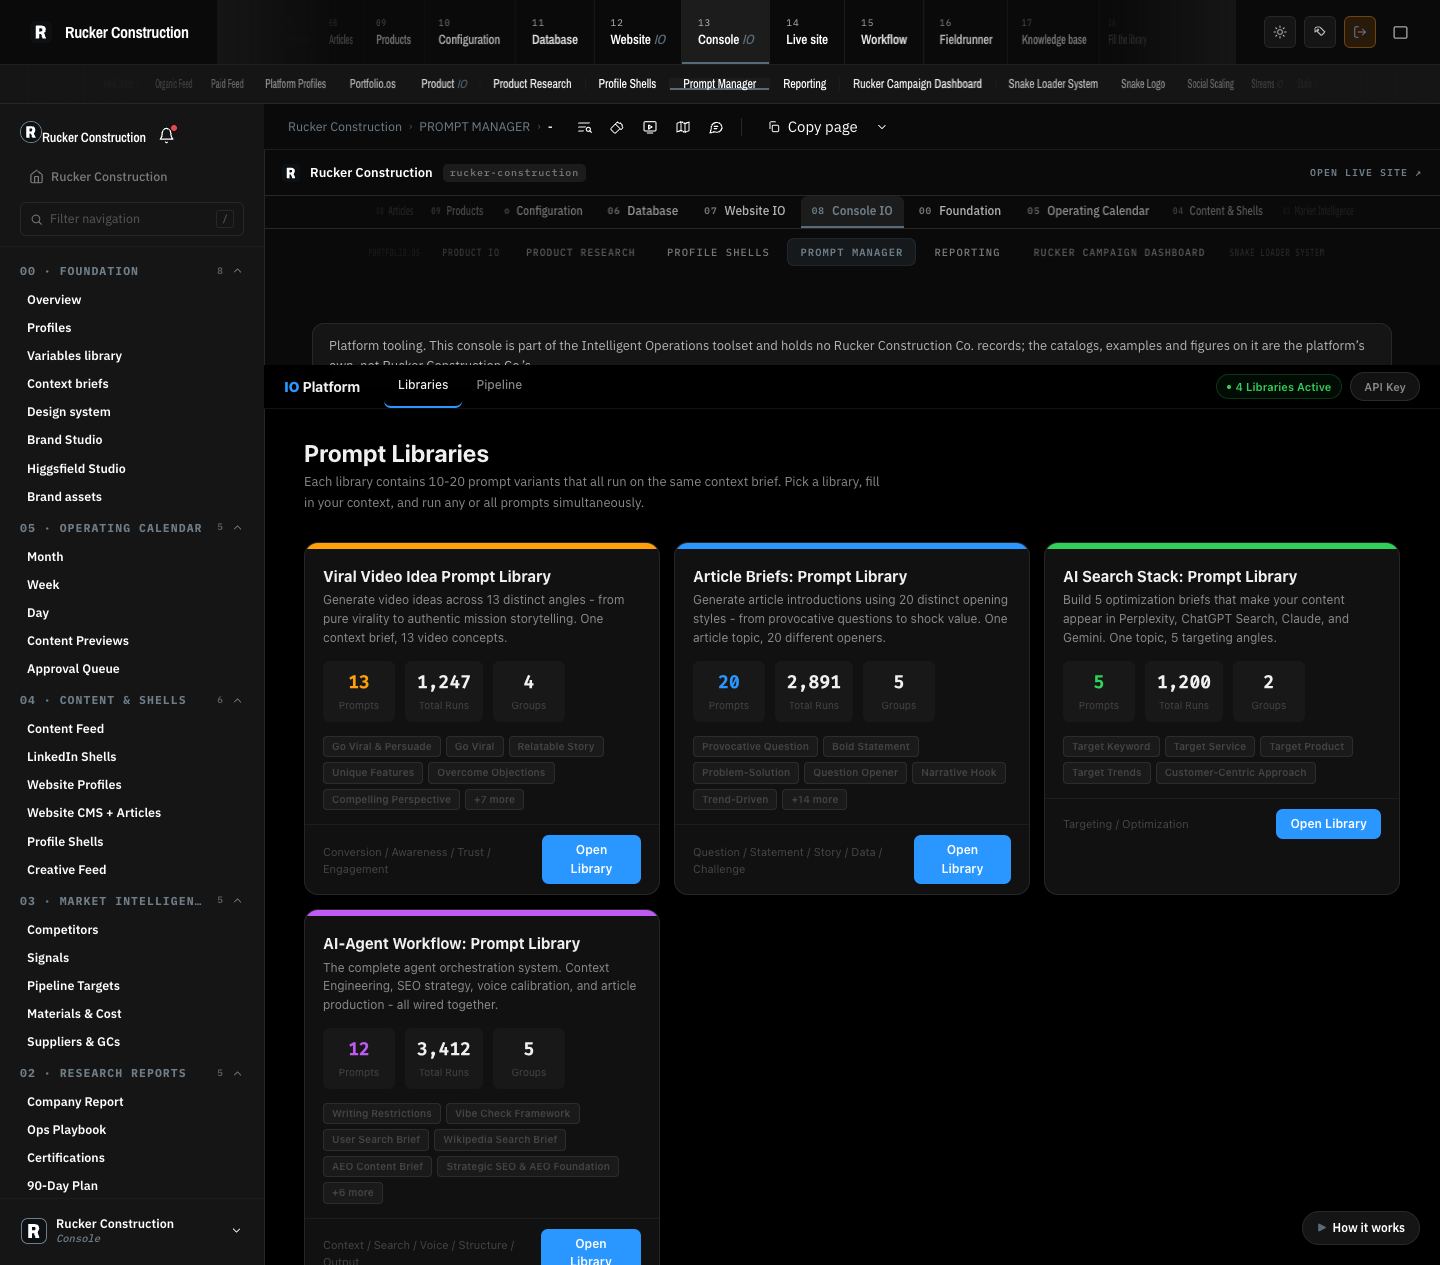Click the How it works button
Viewport: 1440px width, 1265px height.
coord(1361,1228)
